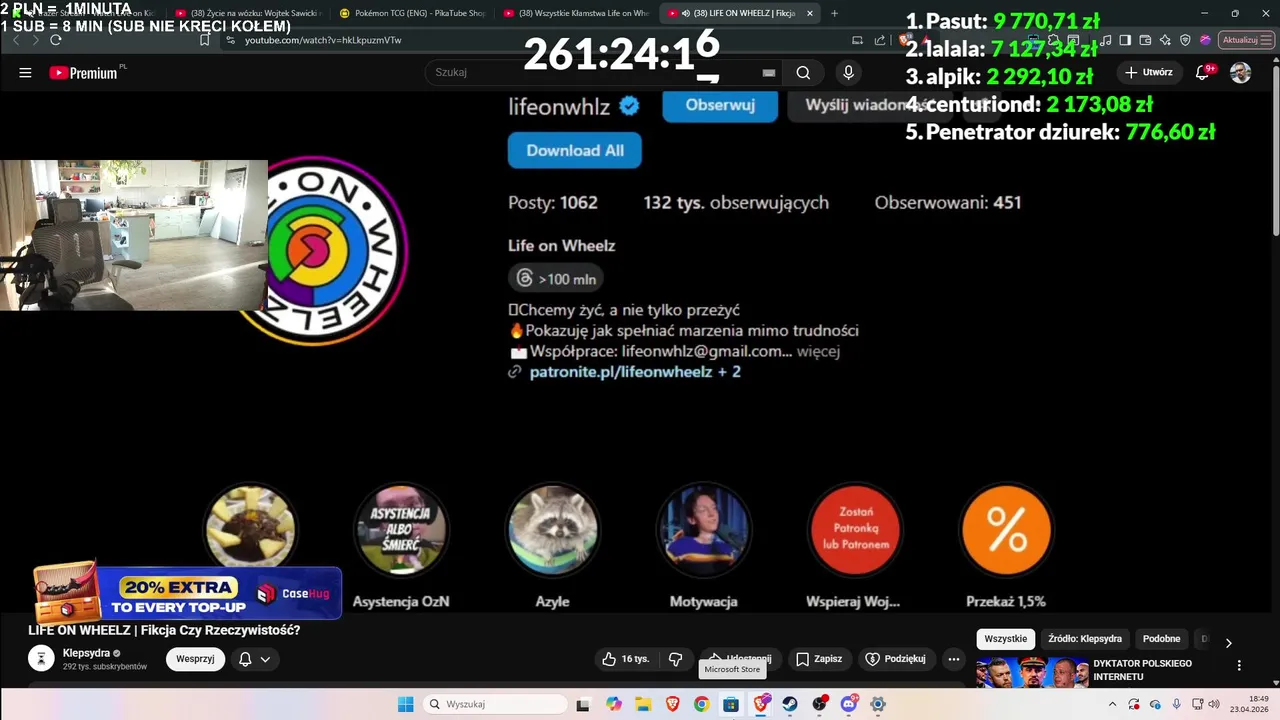Open the on-screen keyboard icon in search box
This screenshot has height=720, width=1280.
(x=769, y=72)
